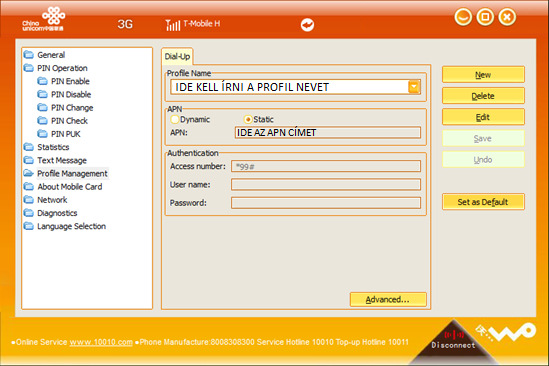
Task: Click the Access number field
Action: pyautogui.click(x=326, y=166)
